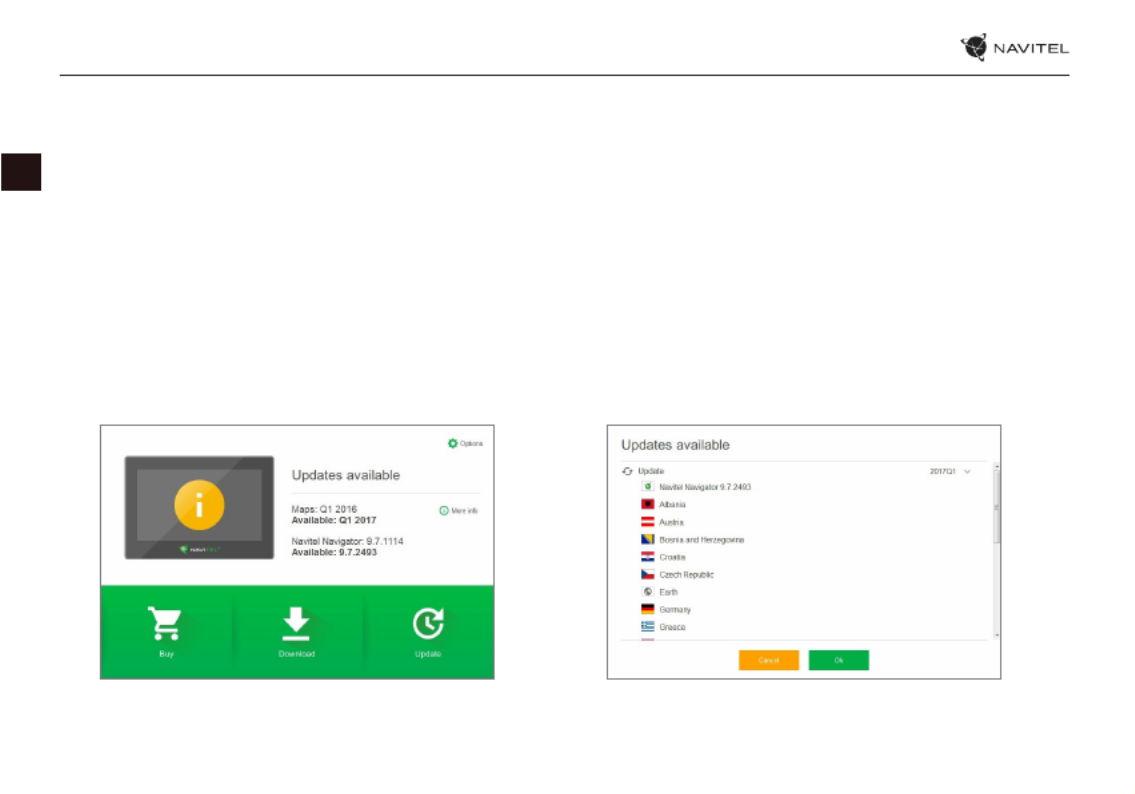Click the Download arrow icon
This screenshot has width=1135, height=794.
coord(296,624)
